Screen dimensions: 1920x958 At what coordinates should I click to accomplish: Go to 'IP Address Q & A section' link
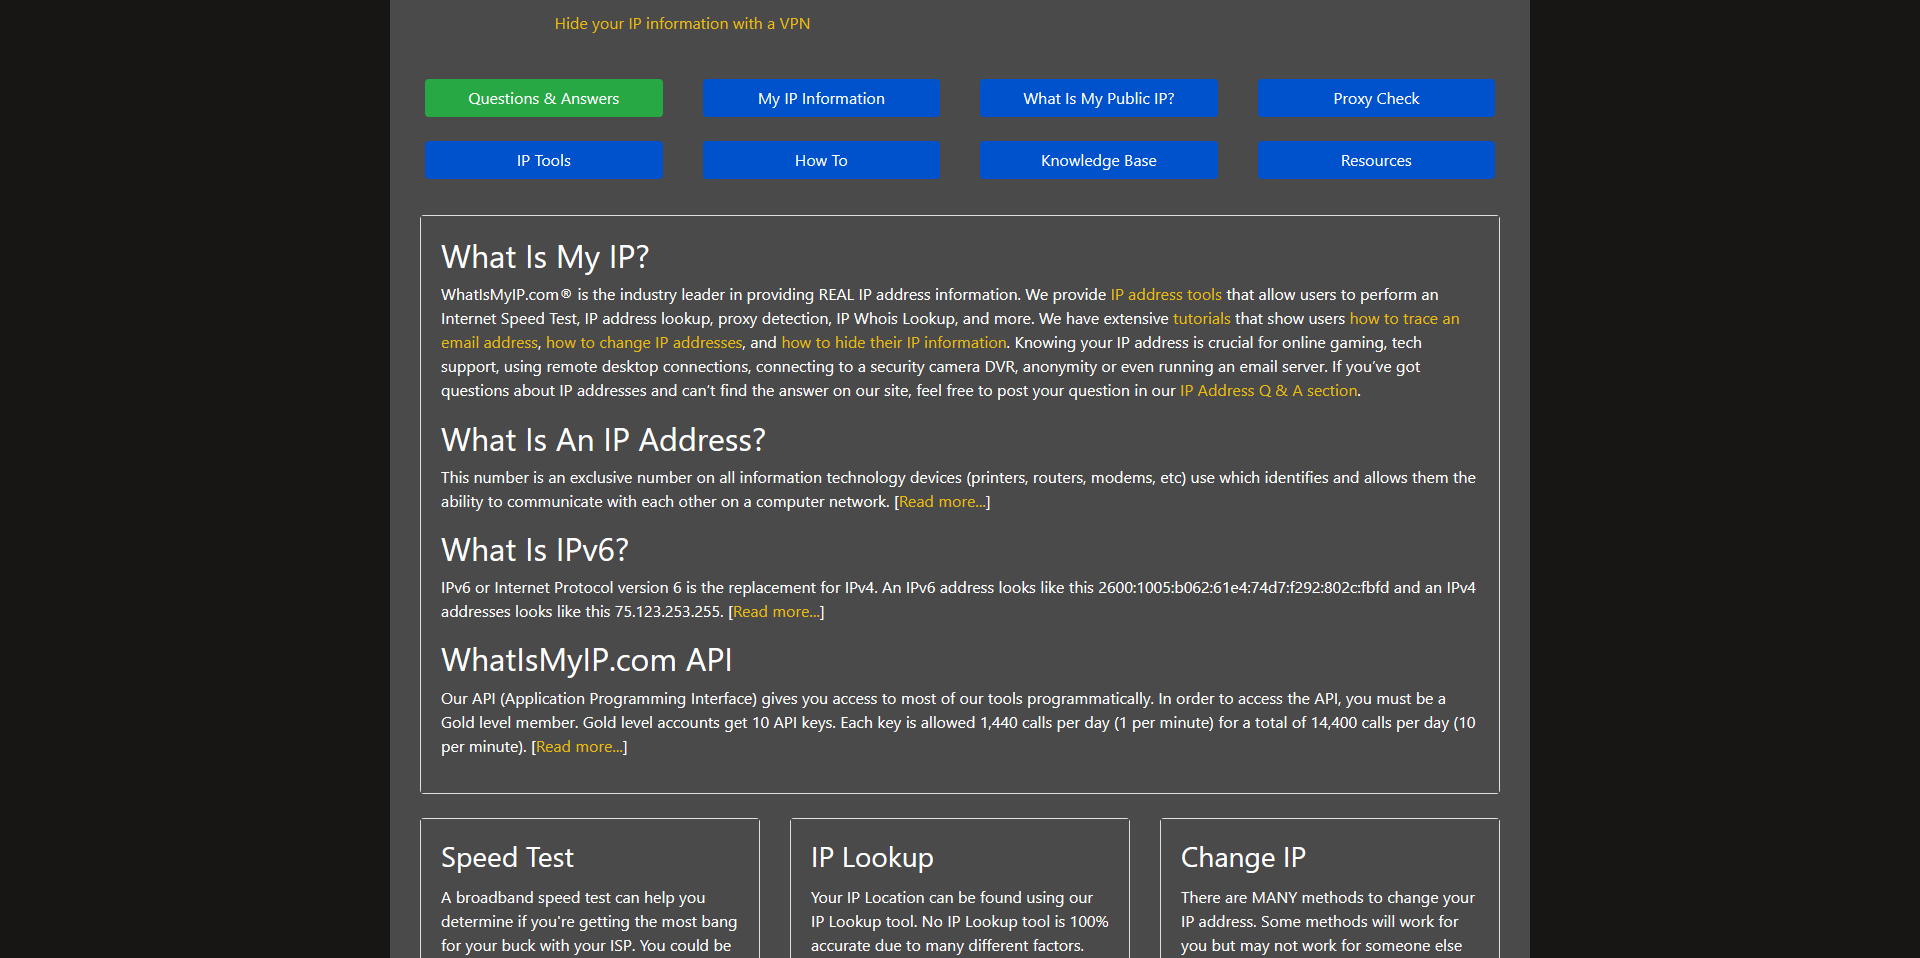(x=1268, y=390)
